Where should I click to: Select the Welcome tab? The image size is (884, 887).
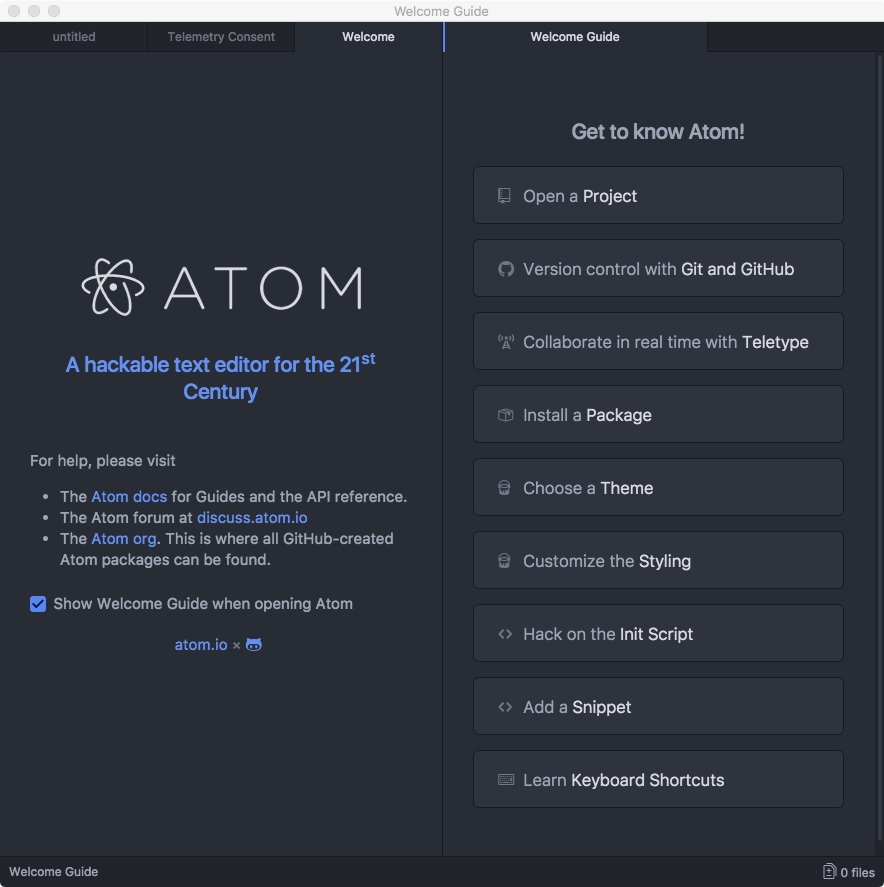click(368, 37)
